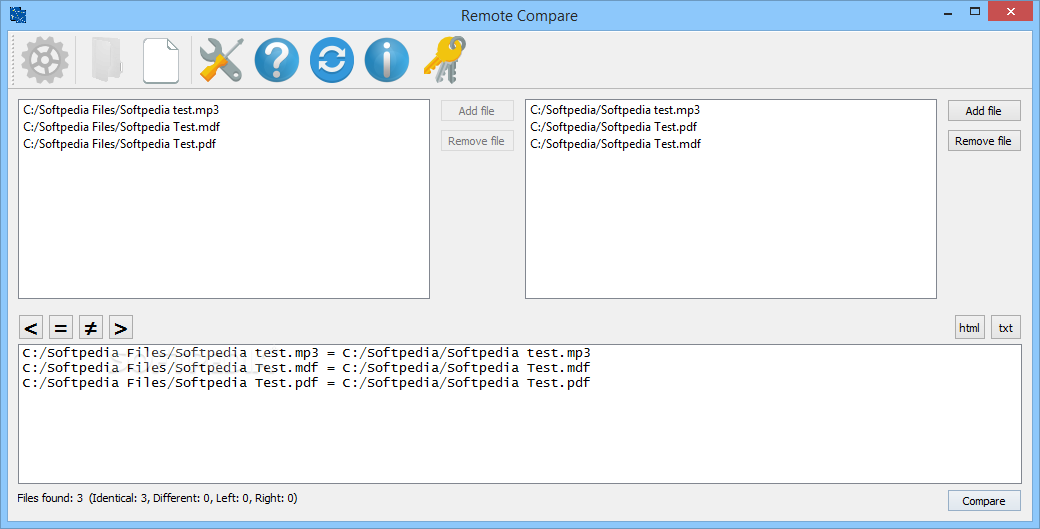Click the Remote Compare app icon in the title bar

[x=18, y=15]
